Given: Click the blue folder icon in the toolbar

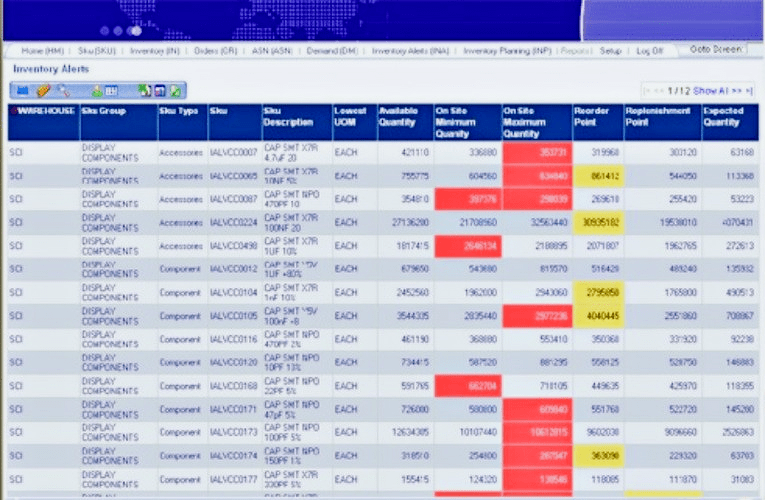Looking at the screenshot, I should tap(22, 91).
